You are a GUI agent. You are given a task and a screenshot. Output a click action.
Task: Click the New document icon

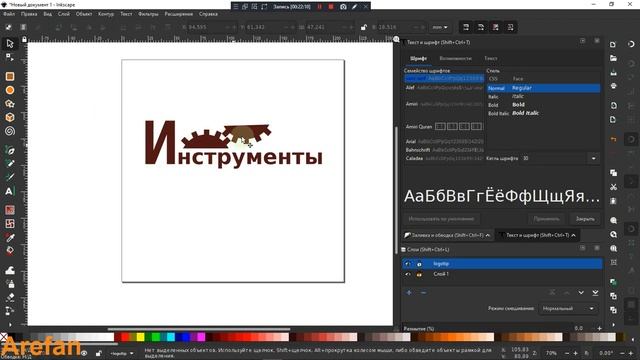[x=613, y=44]
